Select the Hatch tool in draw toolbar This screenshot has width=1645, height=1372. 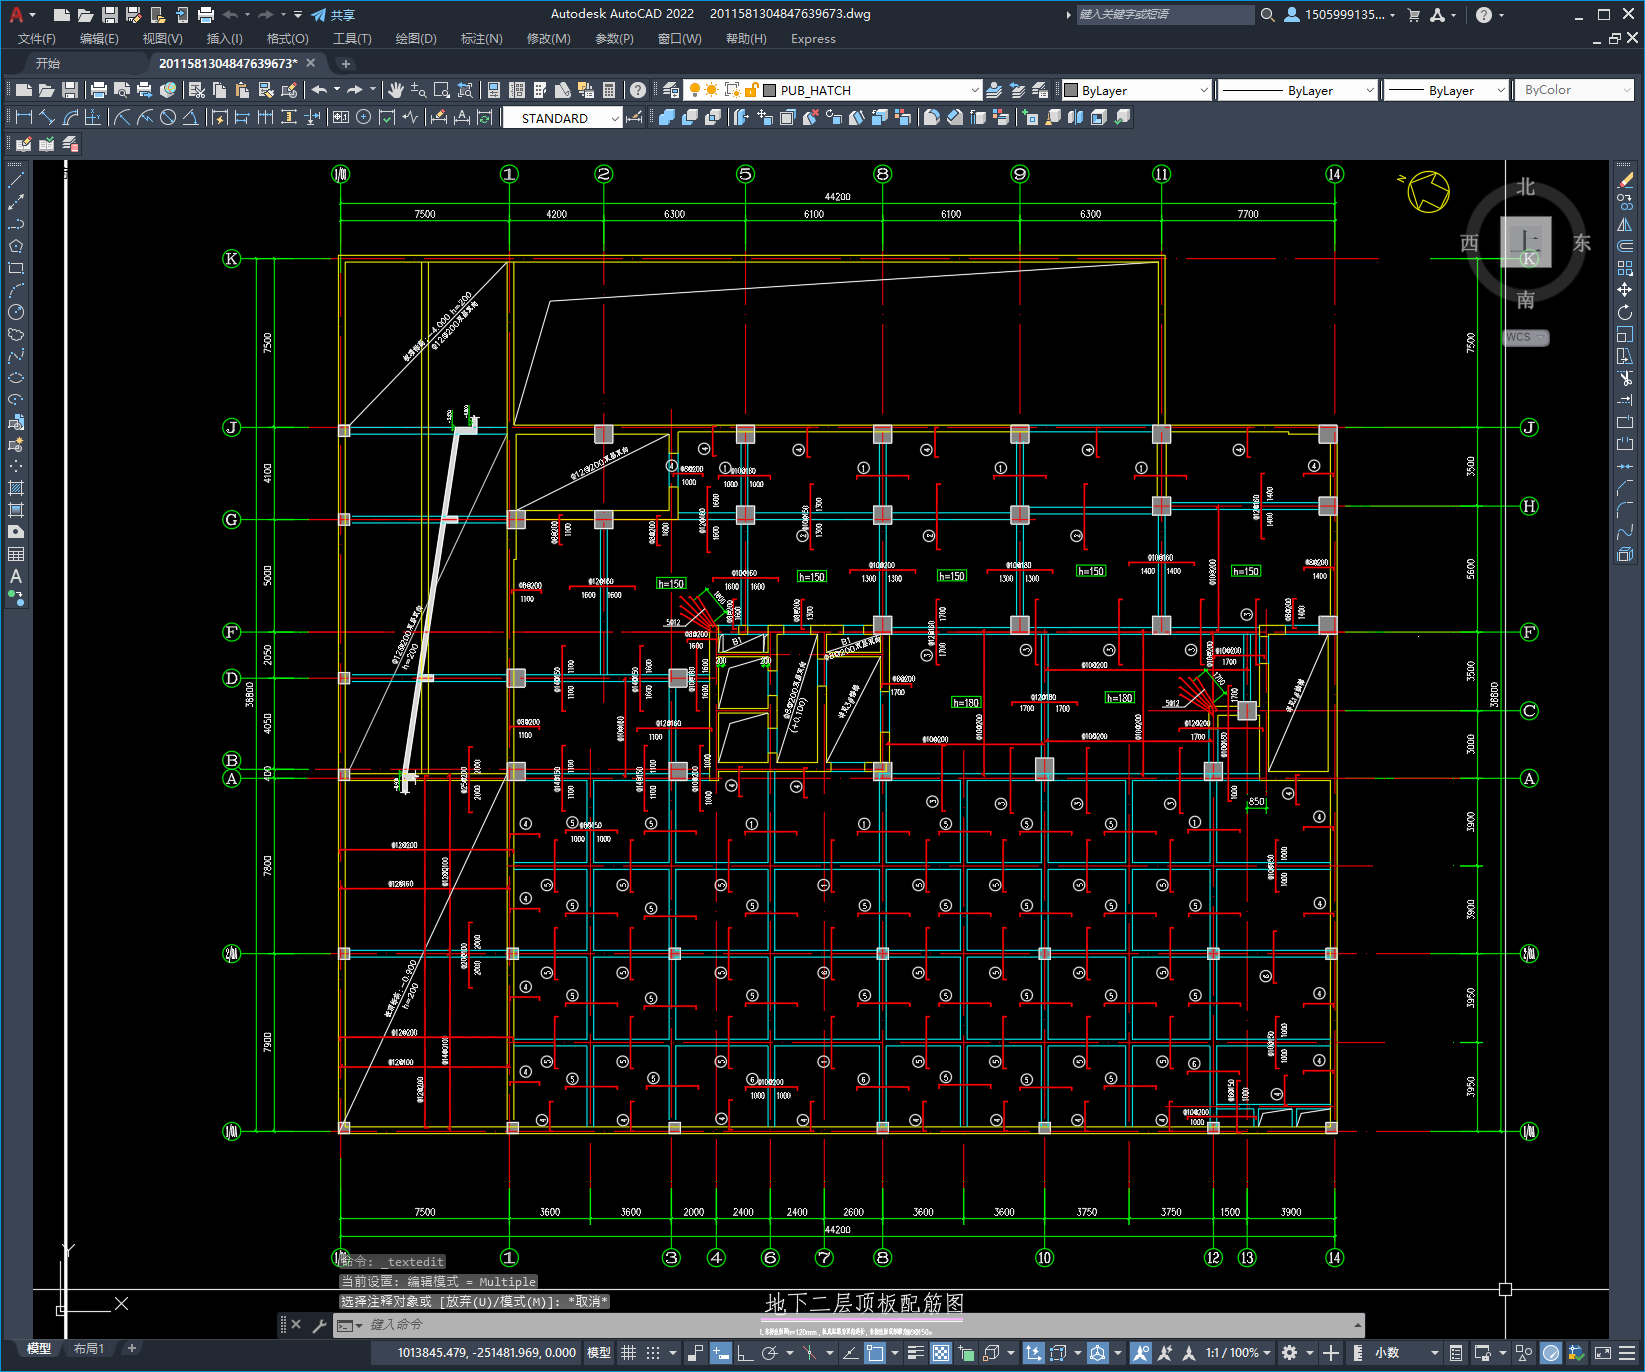15,488
